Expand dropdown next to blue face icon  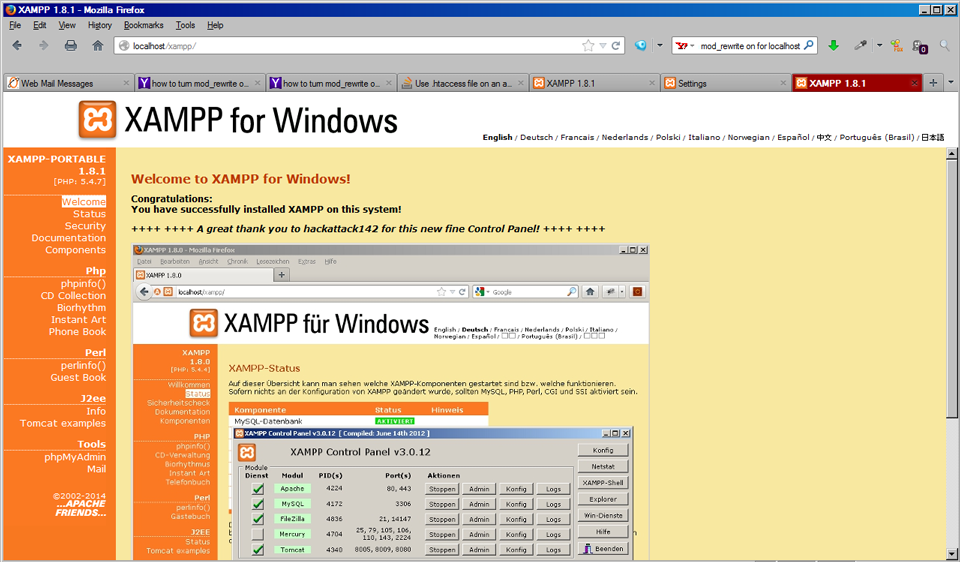pyautogui.click(x=659, y=45)
